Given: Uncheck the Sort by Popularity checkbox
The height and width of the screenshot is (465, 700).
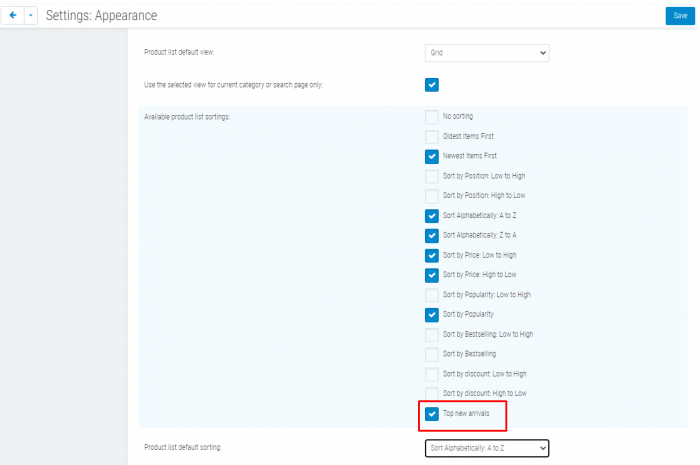Looking at the screenshot, I should 432,315.
